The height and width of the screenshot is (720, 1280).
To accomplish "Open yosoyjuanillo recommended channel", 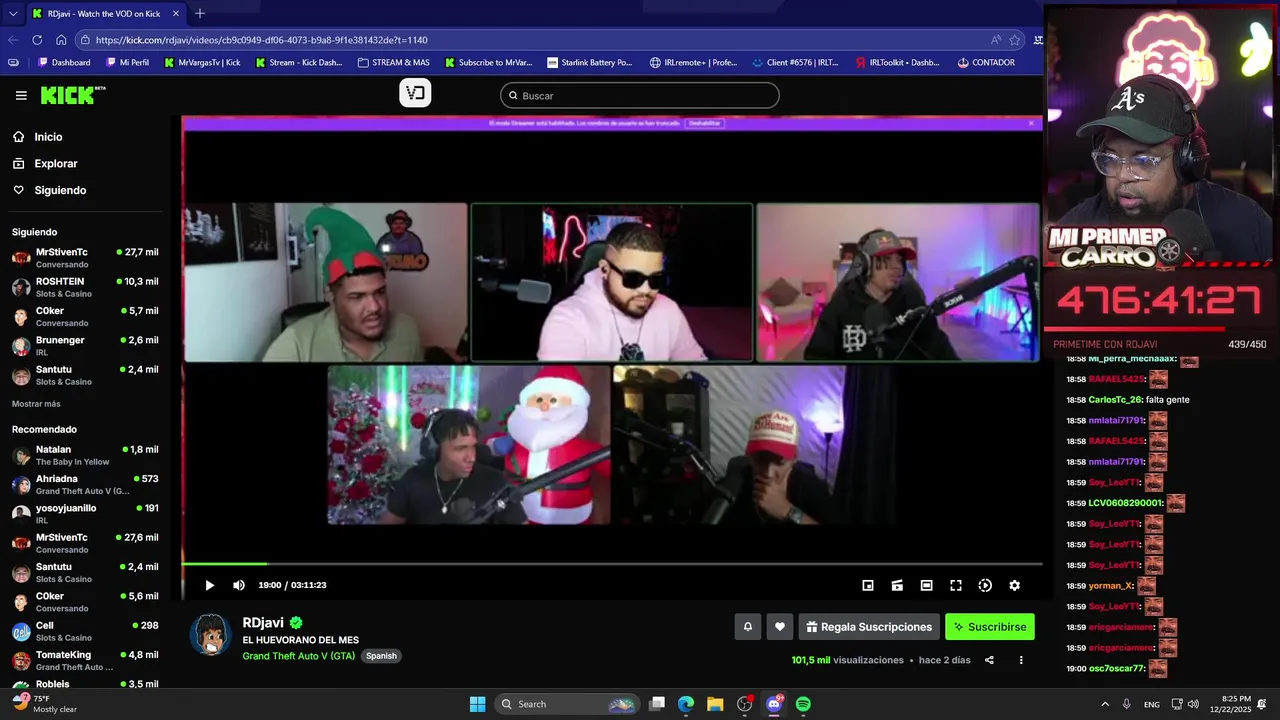I will (x=85, y=514).
